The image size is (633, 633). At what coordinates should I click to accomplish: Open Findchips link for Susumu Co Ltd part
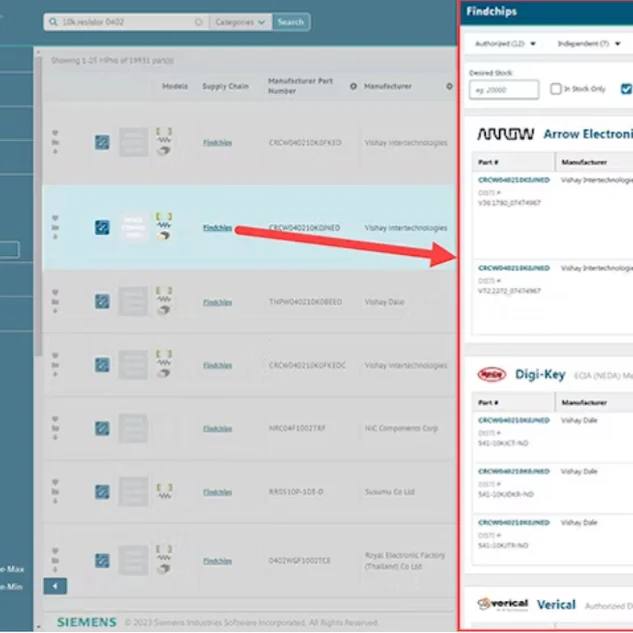coord(217,492)
